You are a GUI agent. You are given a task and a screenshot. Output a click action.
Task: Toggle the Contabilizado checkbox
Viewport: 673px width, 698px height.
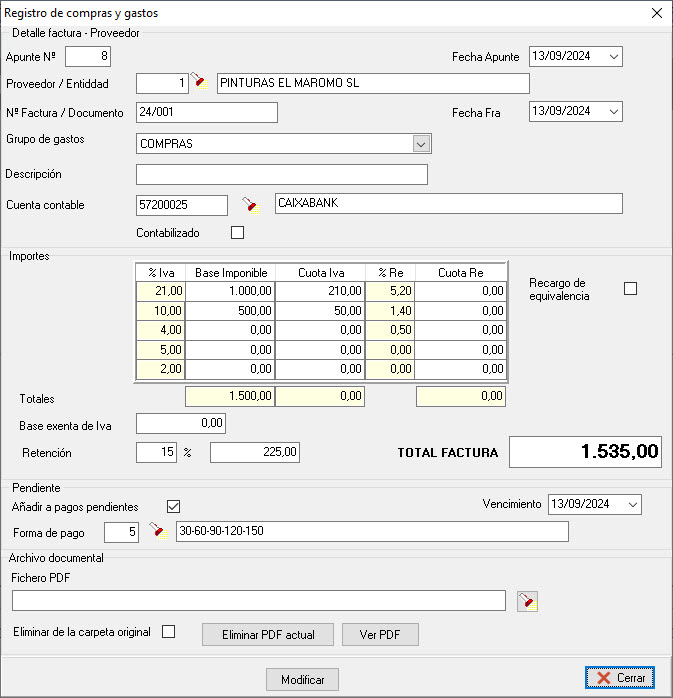pos(237,232)
